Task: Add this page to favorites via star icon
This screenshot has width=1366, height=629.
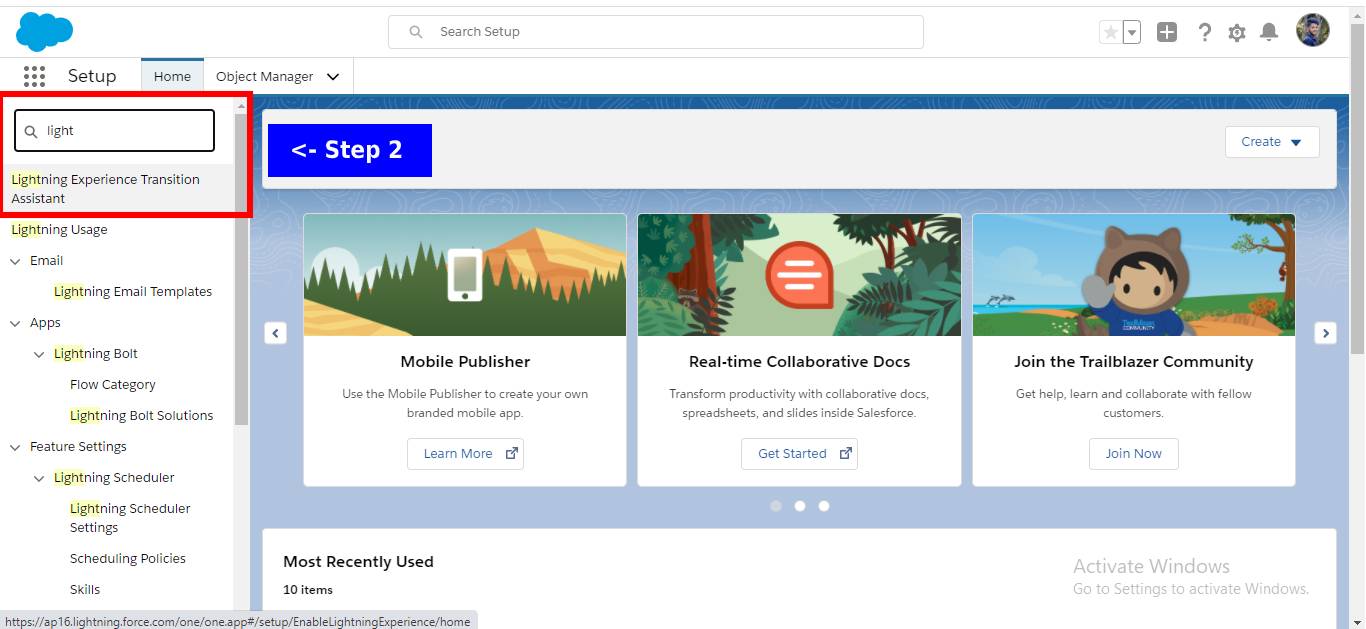Action: pyautogui.click(x=1109, y=31)
